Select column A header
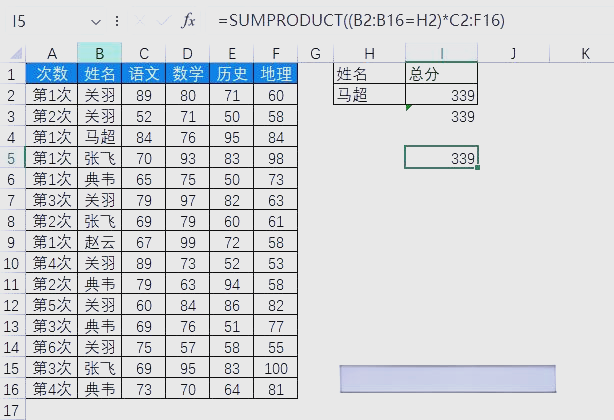Image resolution: width=614 pixels, height=420 pixels. point(52,53)
